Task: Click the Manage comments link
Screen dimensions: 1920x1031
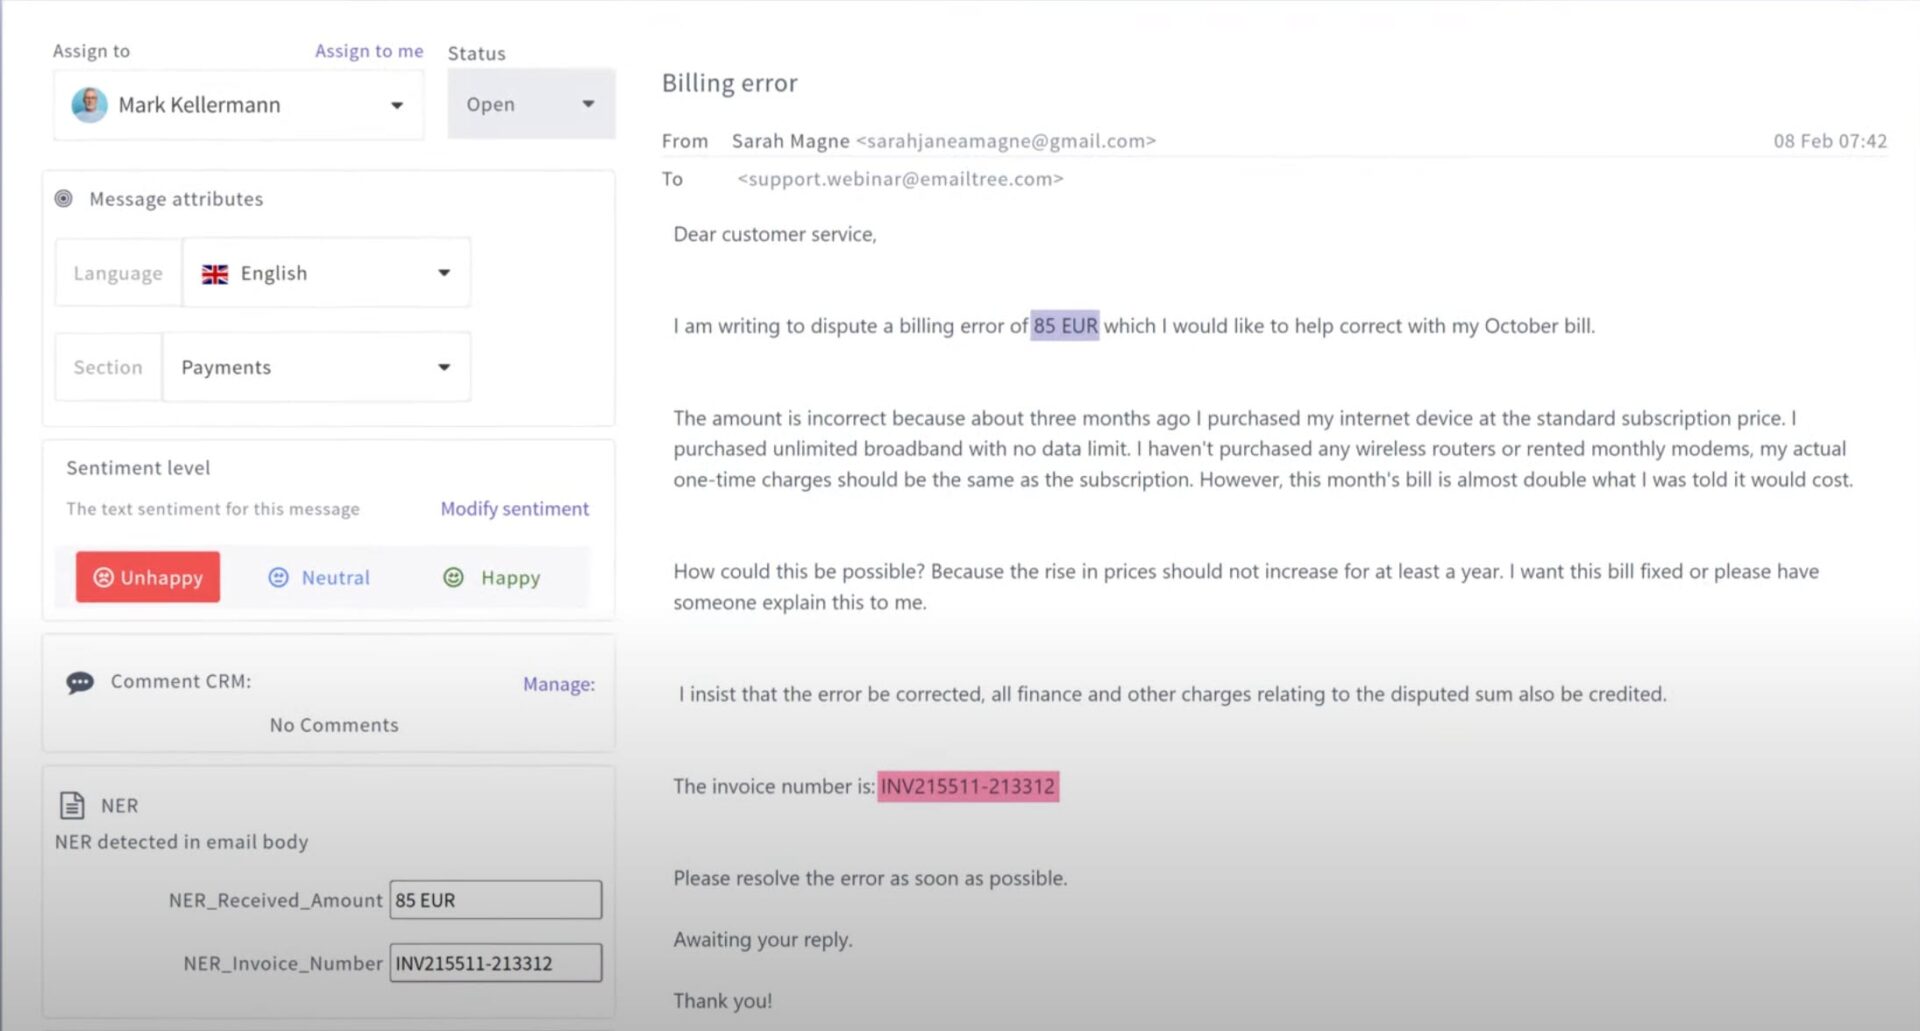Action: point(559,684)
